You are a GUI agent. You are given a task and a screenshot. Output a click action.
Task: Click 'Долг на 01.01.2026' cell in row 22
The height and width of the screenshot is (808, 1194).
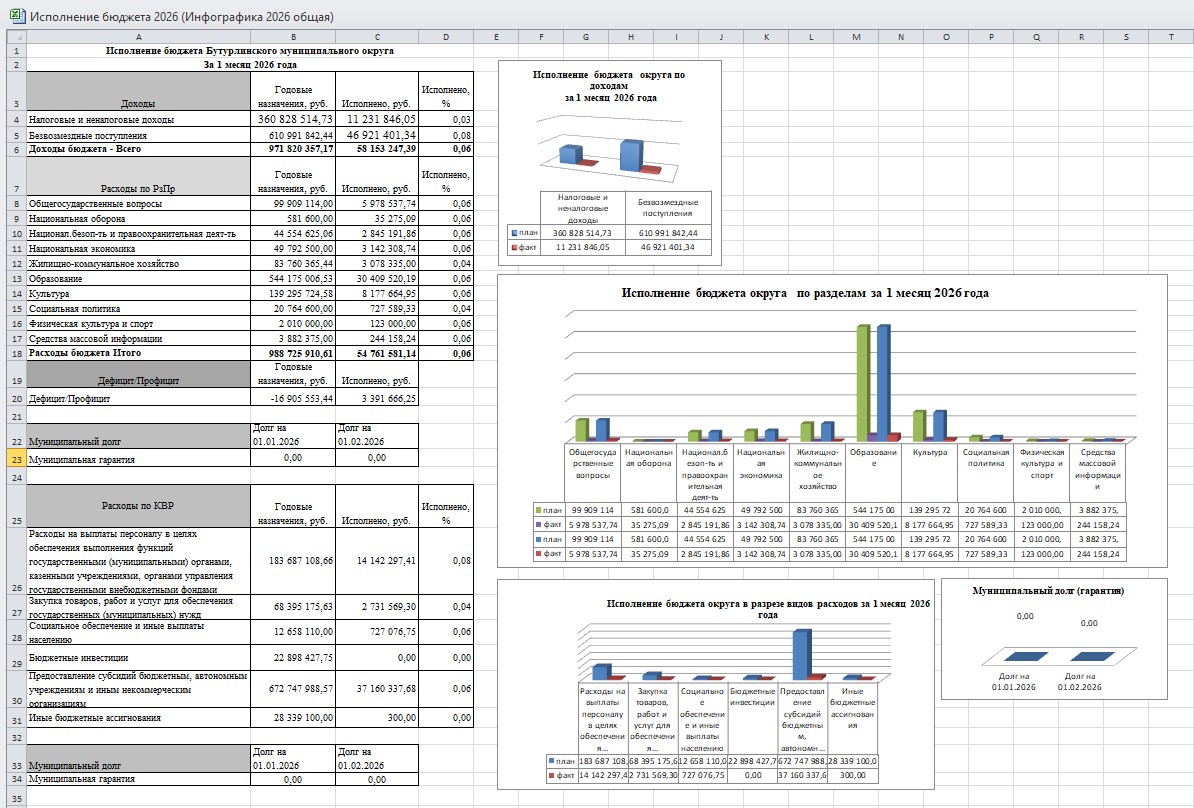pos(292,435)
